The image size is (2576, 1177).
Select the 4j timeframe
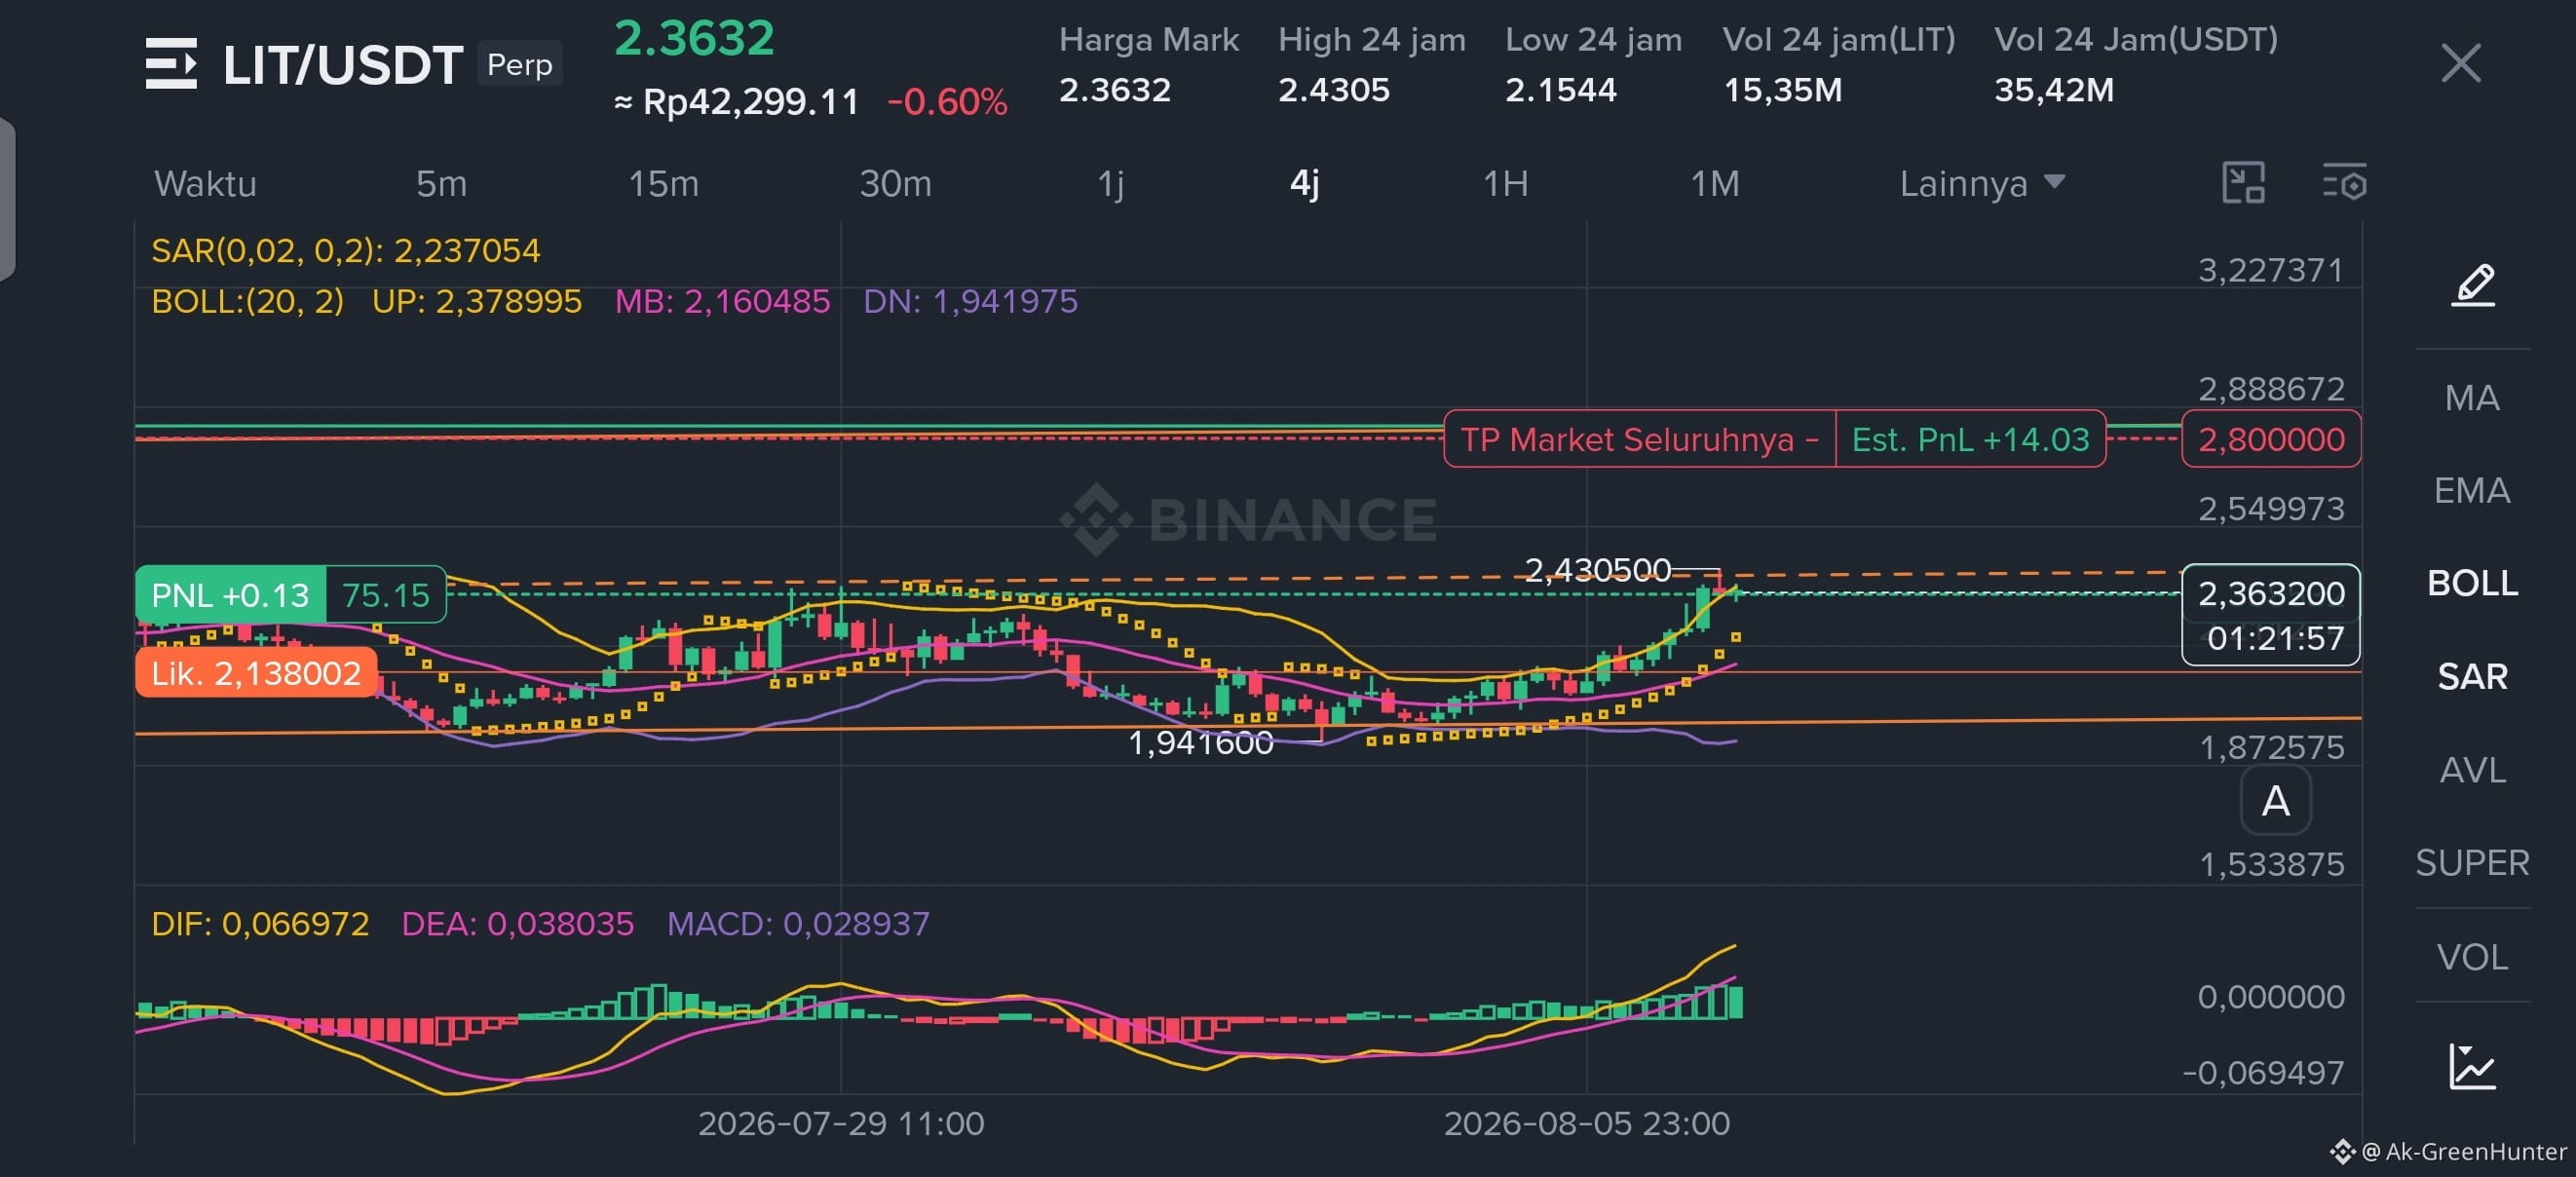pyautogui.click(x=1304, y=184)
